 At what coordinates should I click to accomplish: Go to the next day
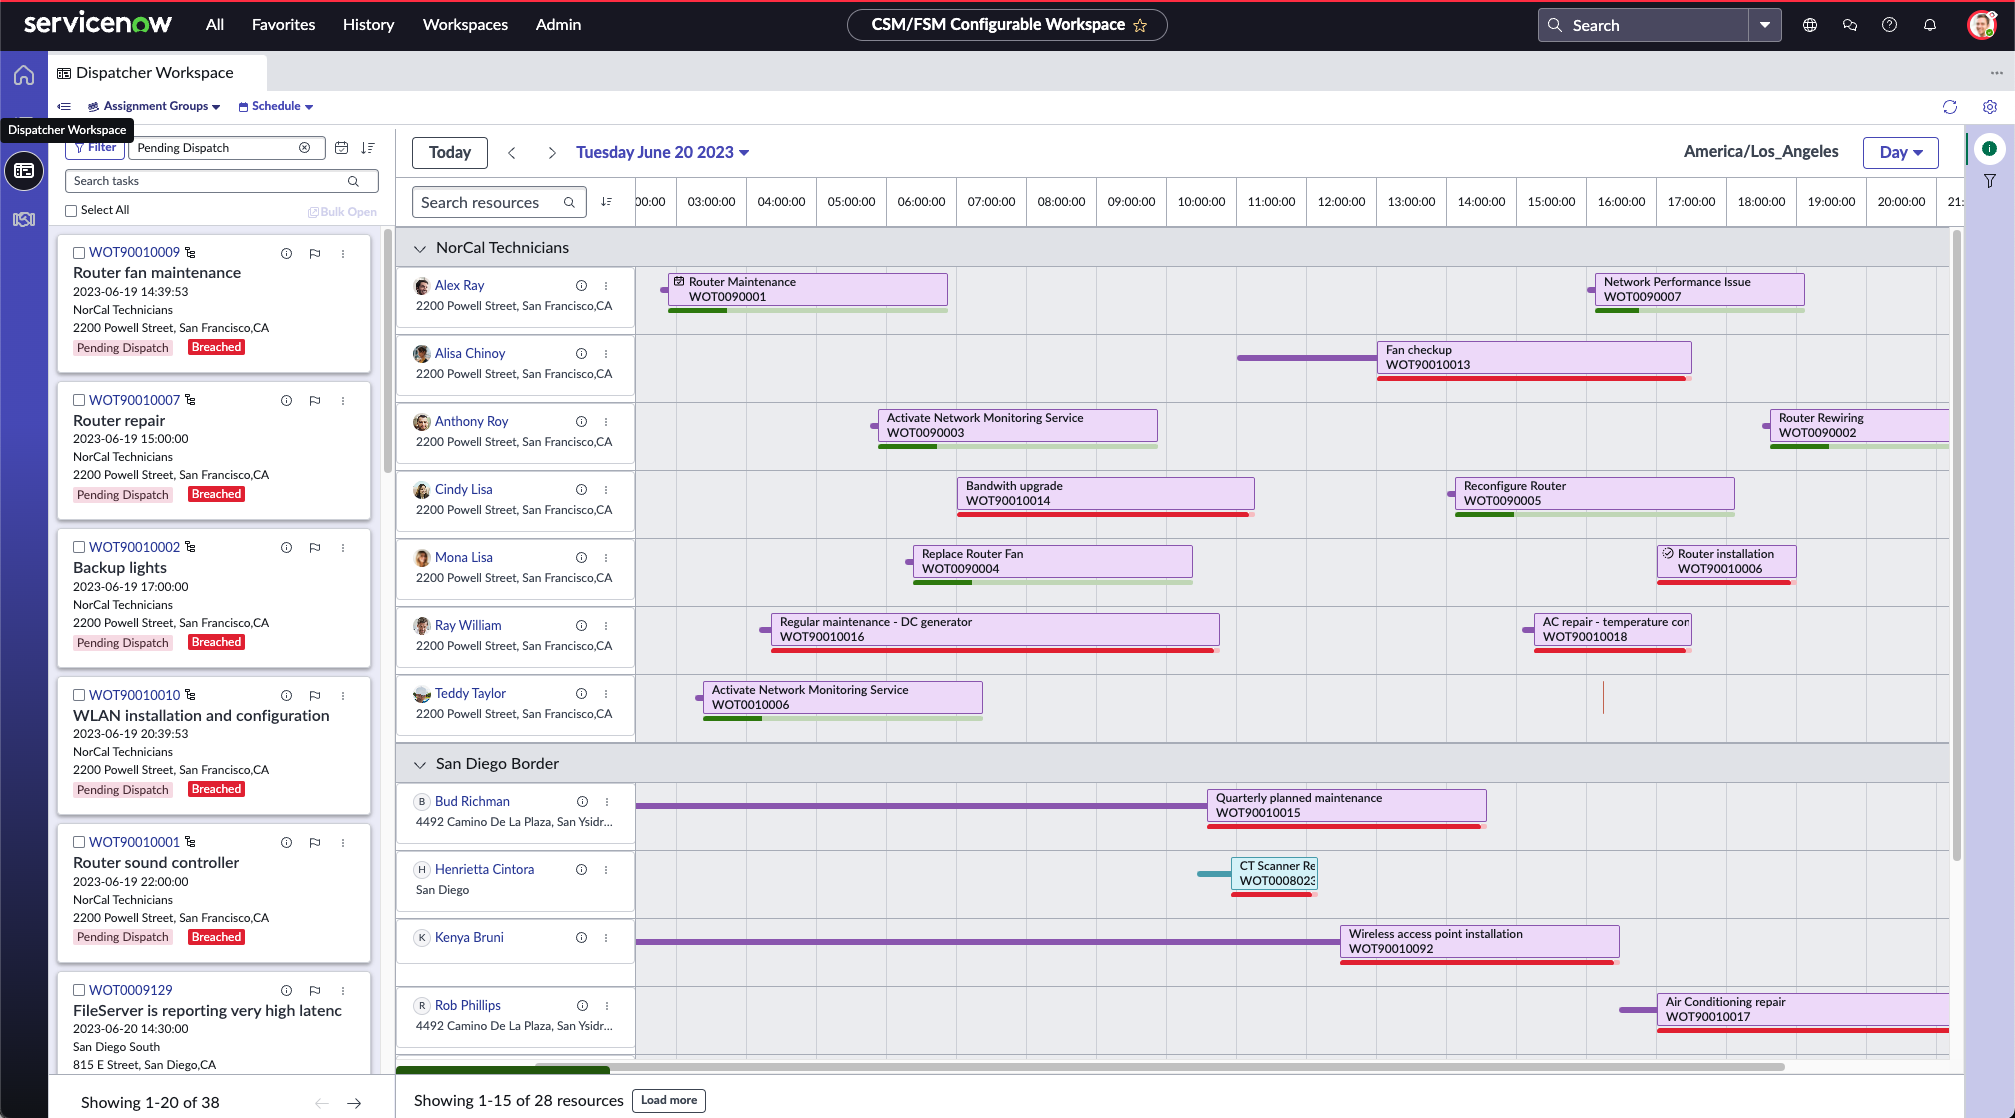click(552, 152)
